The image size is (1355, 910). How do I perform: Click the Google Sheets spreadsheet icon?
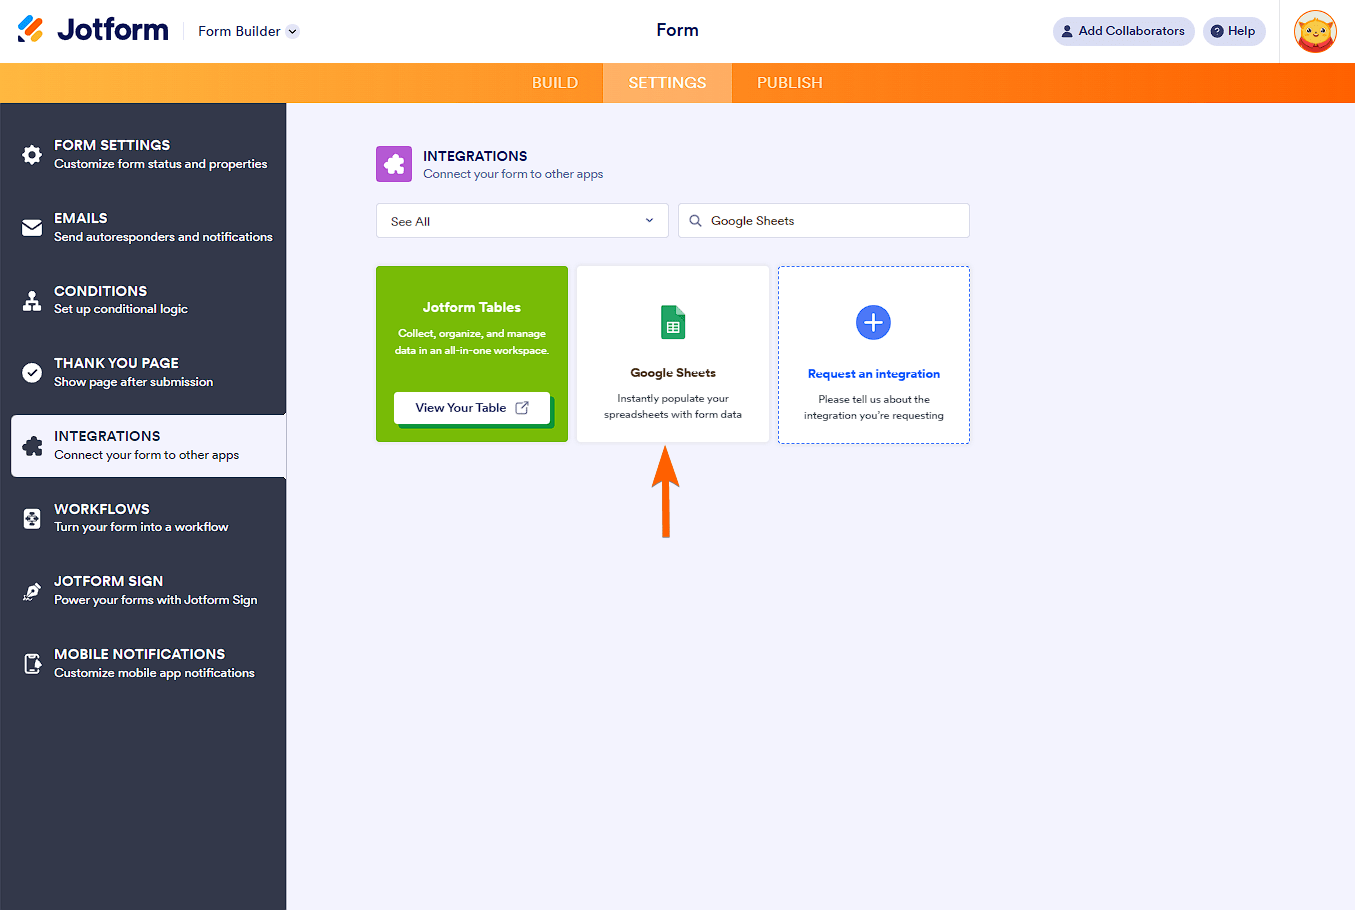pyautogui.click(x=672, y=322)
